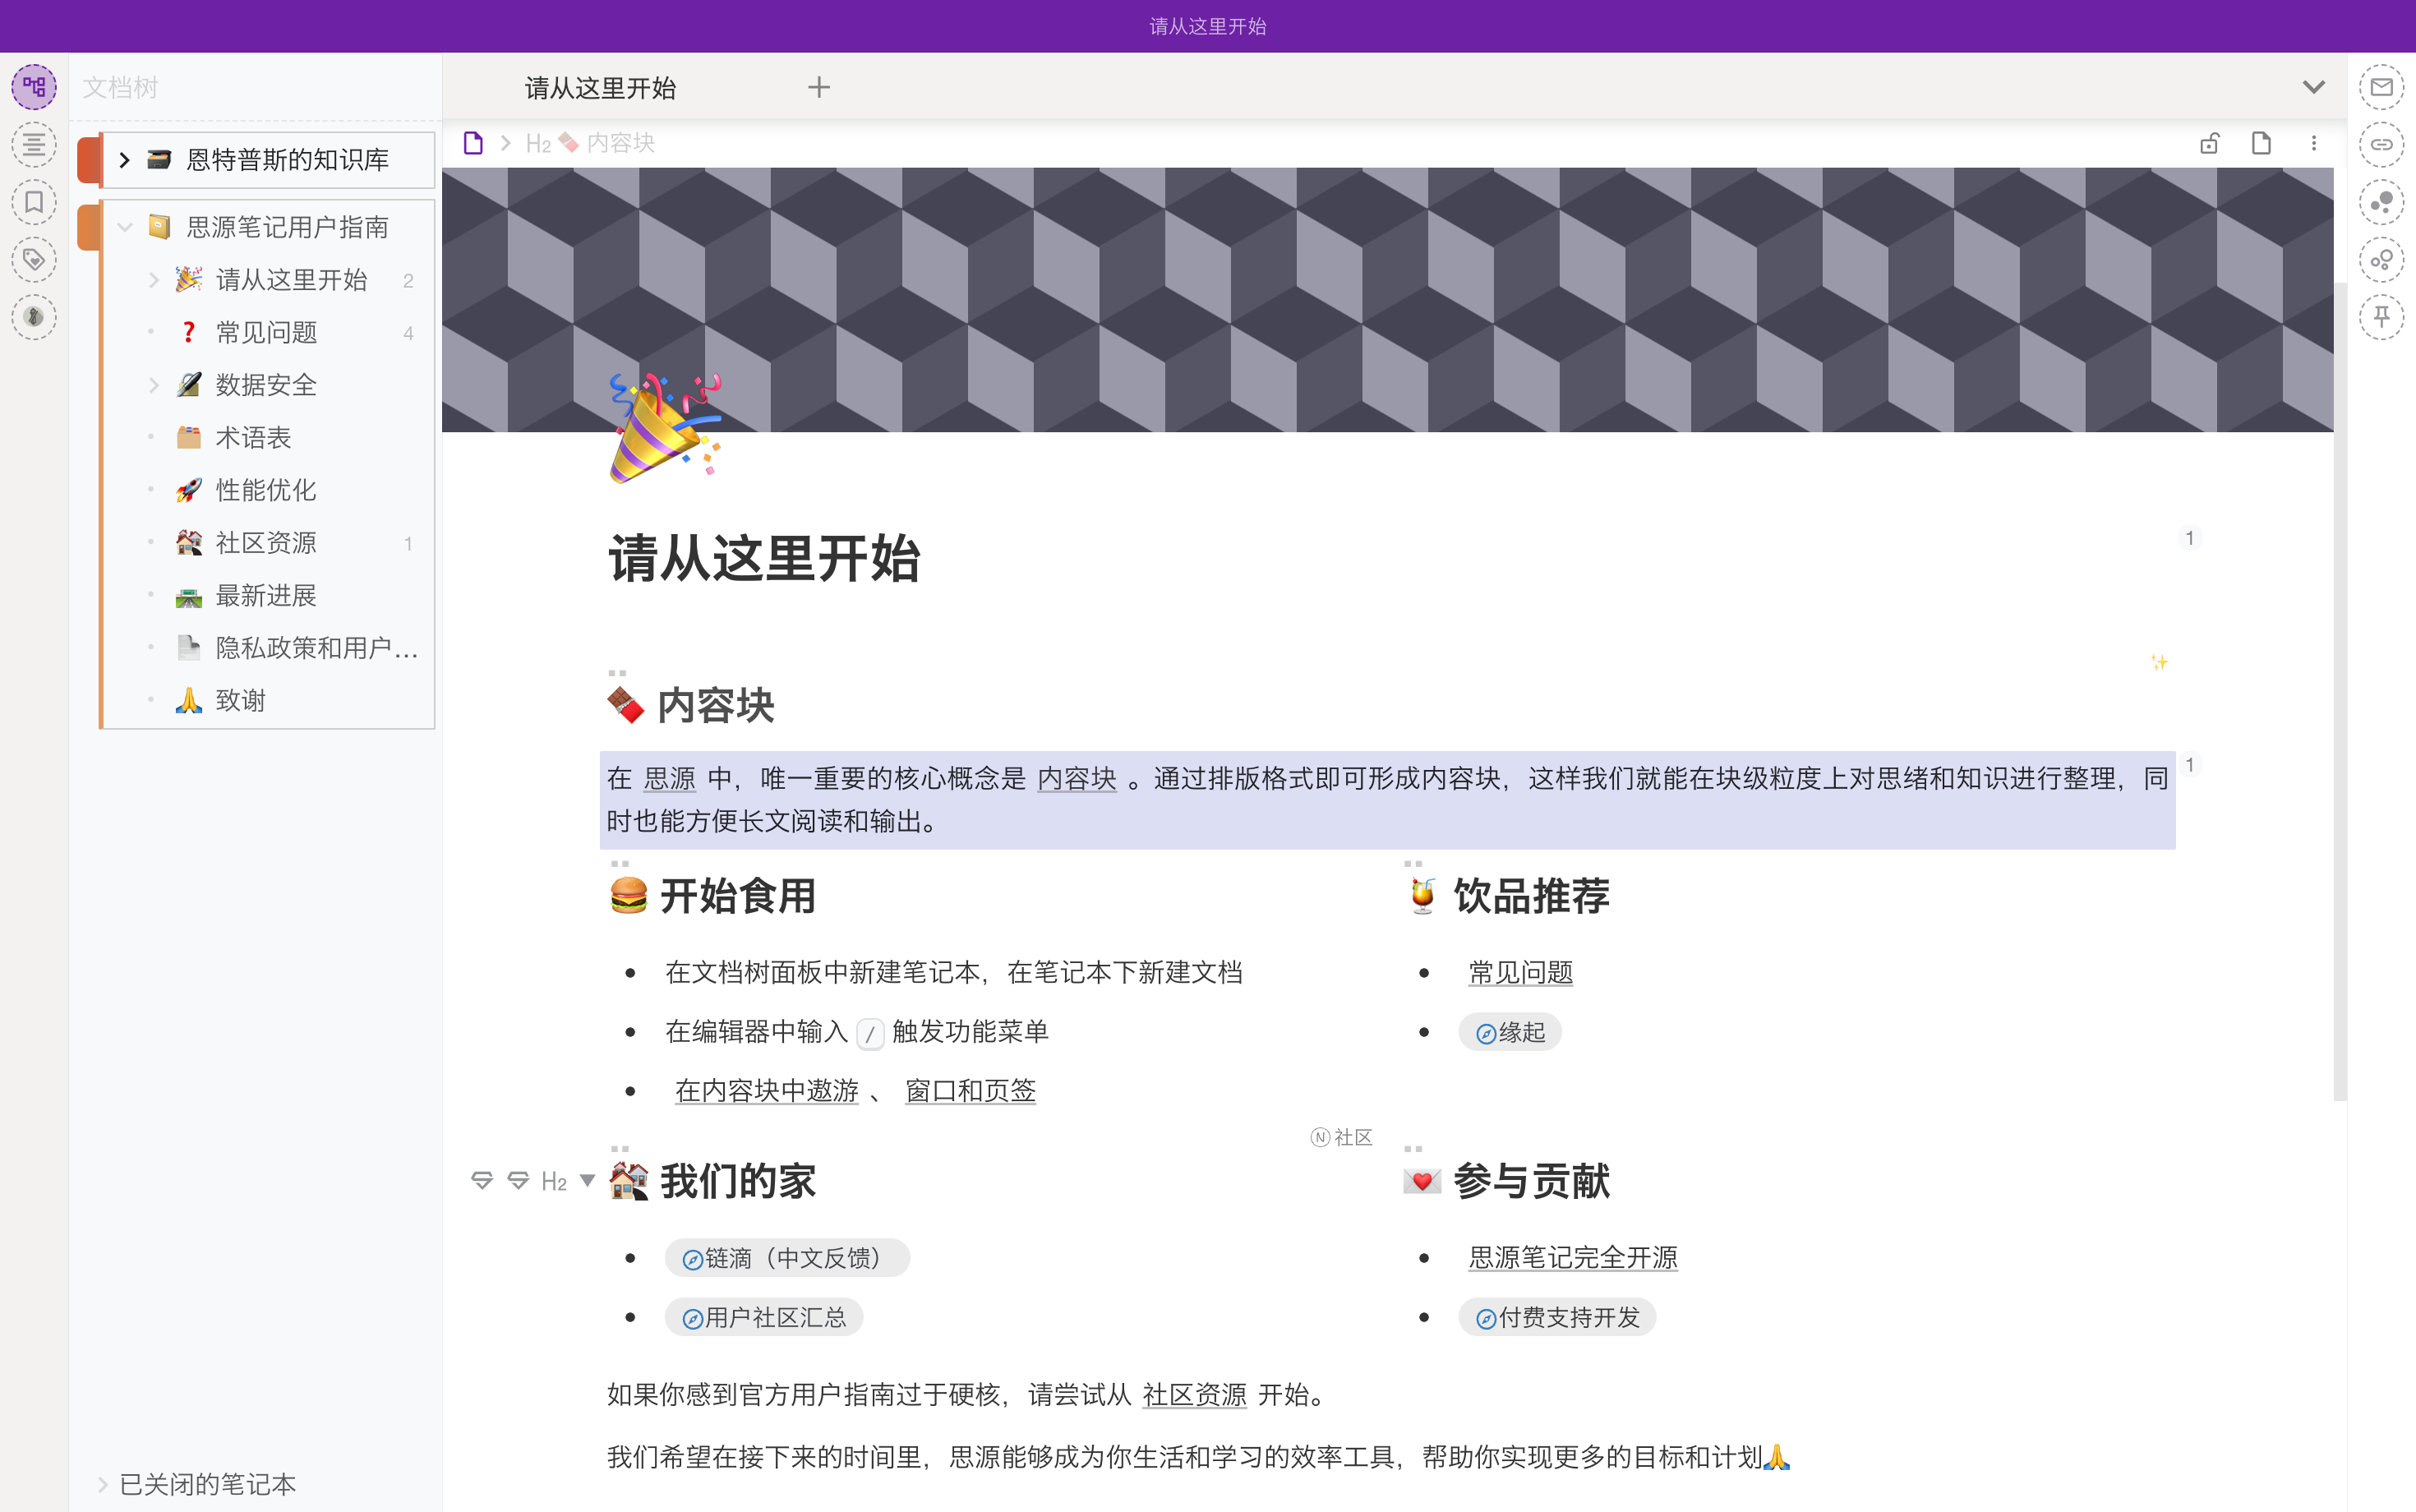Toggle the pin panel icon
Viewport: 2416px width, 1512px height.
(2381, 317)
